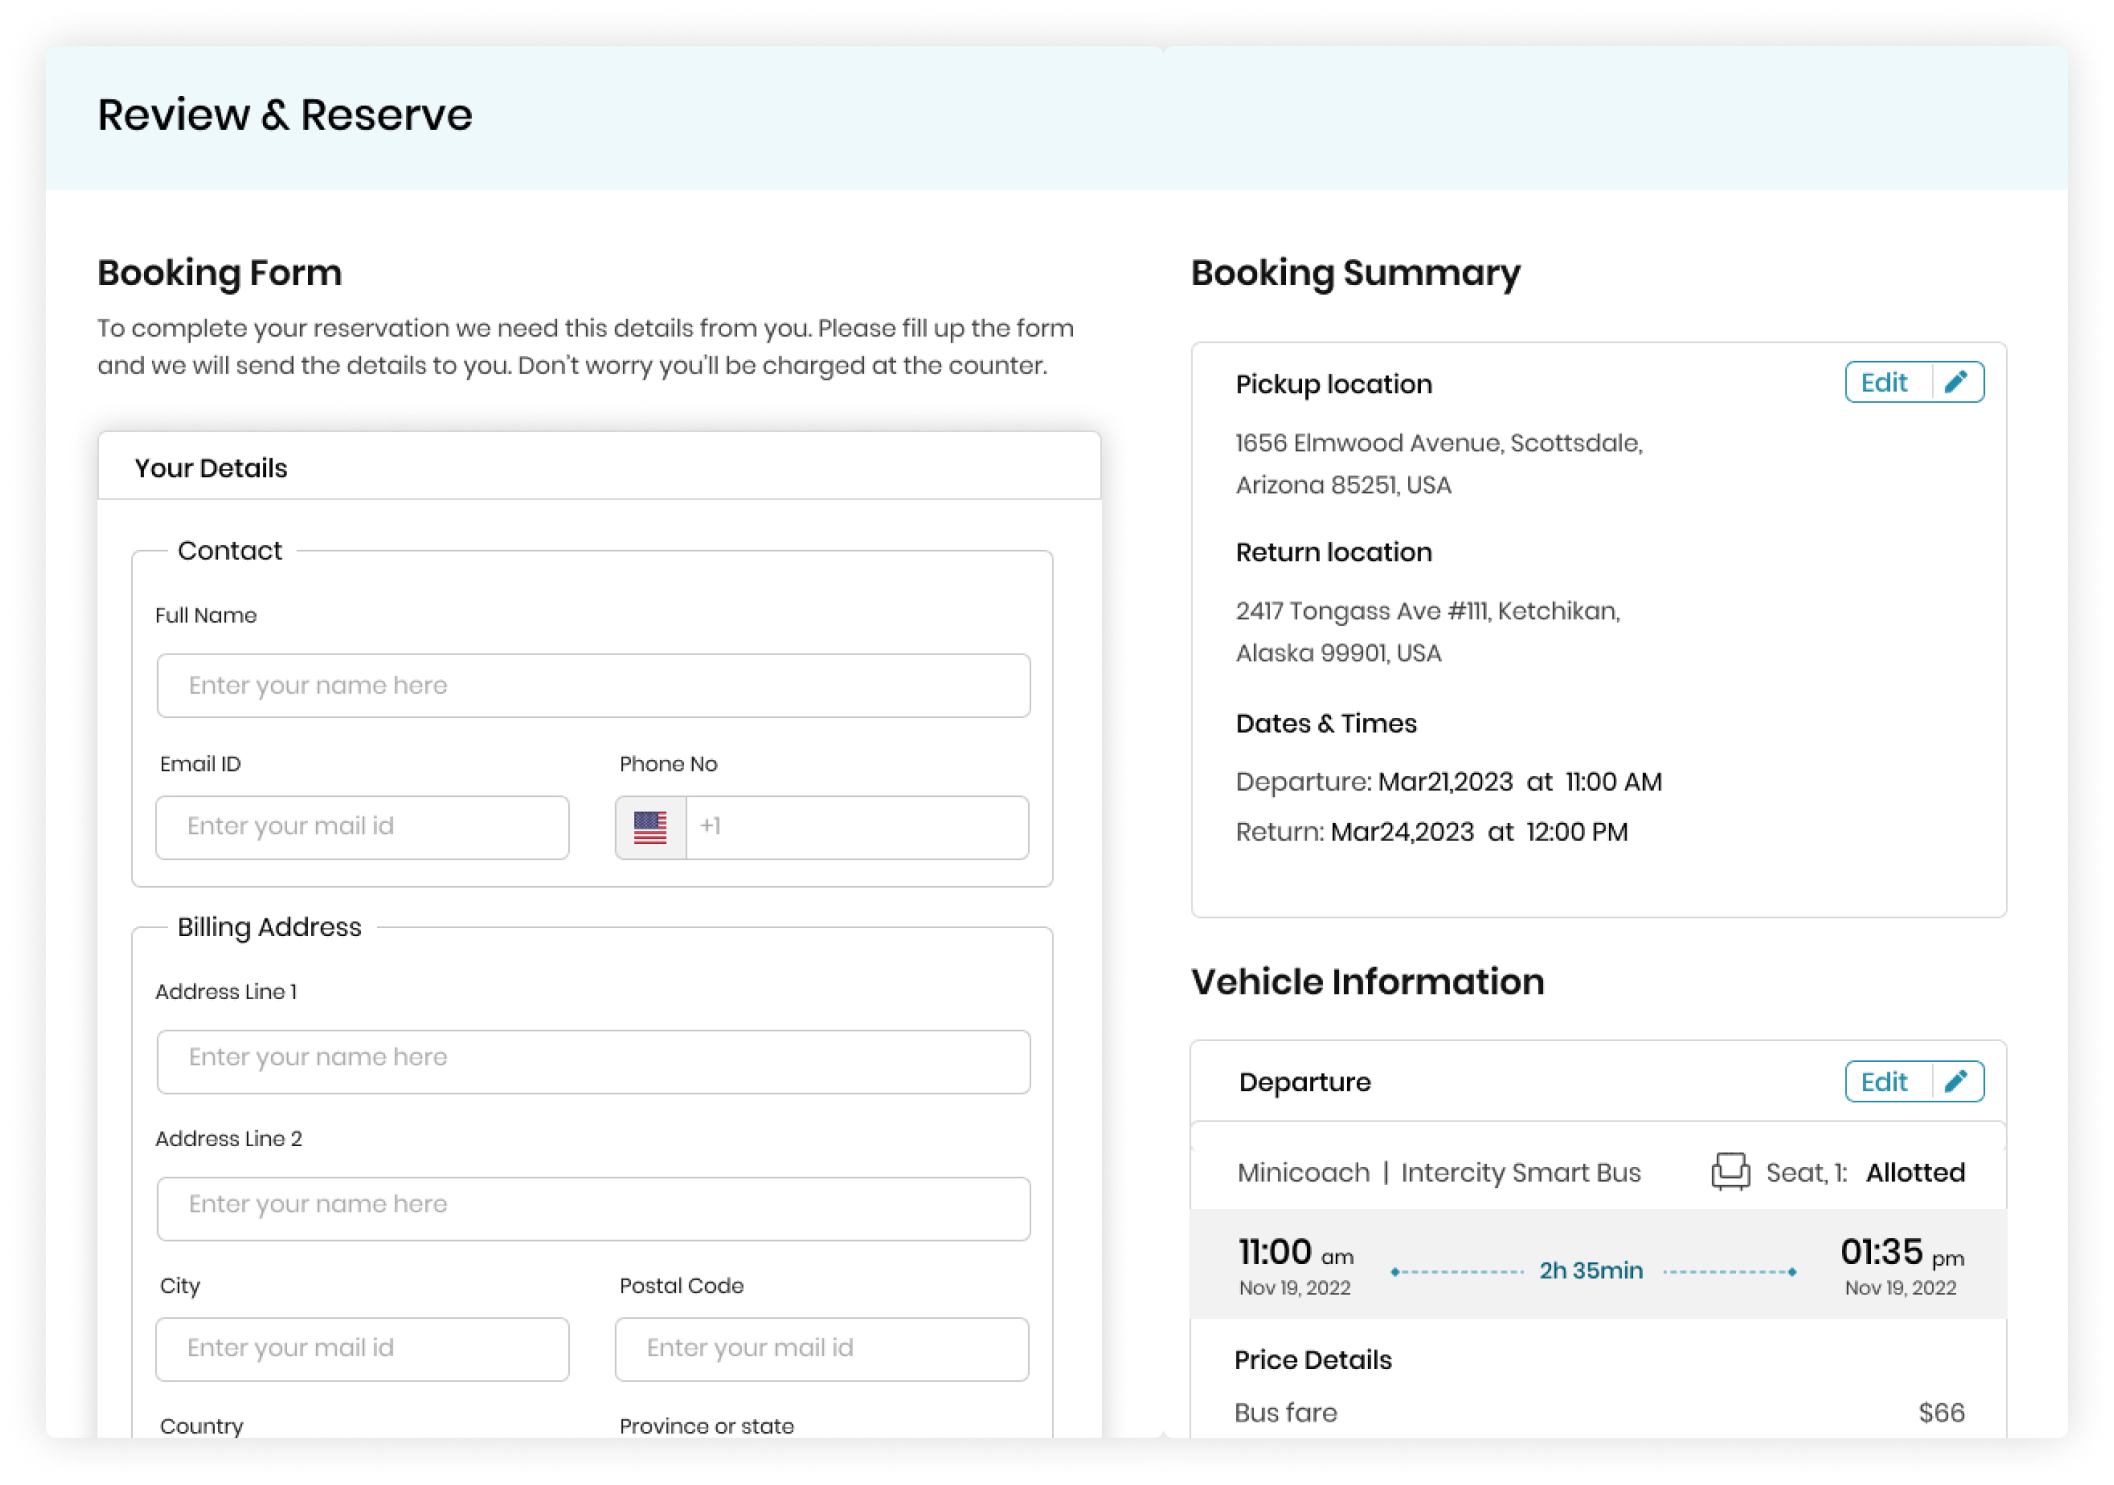Click the 'Country' field label

click(x=202, y=1426)
